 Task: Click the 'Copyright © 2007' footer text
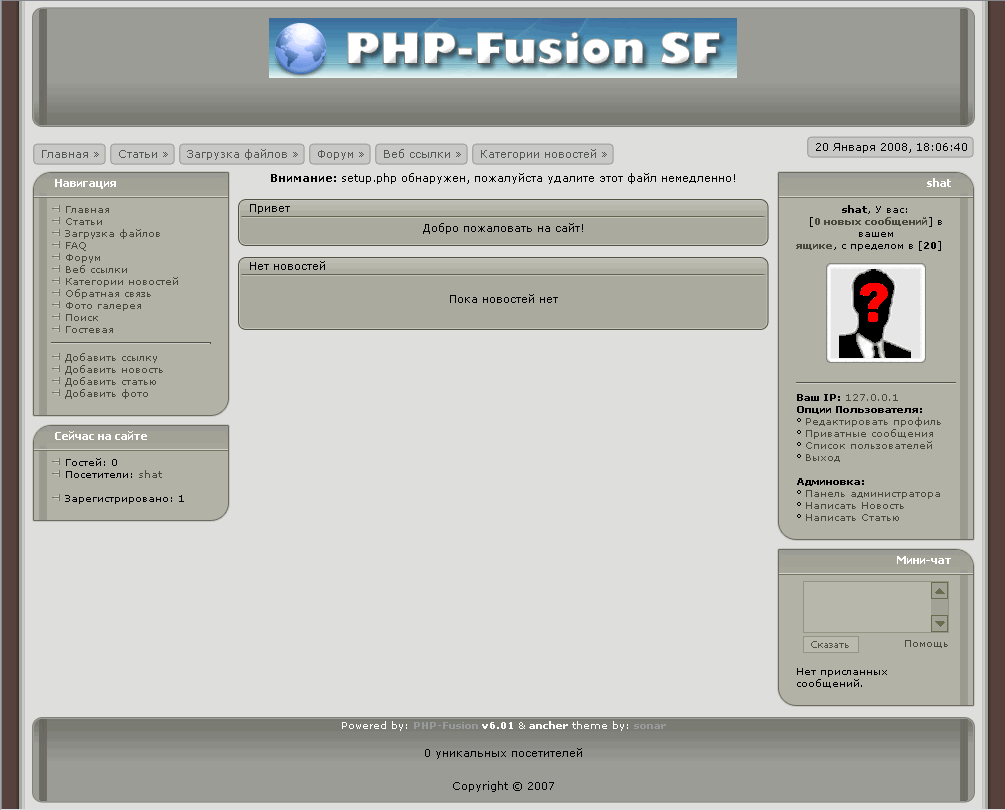[503, 786]
